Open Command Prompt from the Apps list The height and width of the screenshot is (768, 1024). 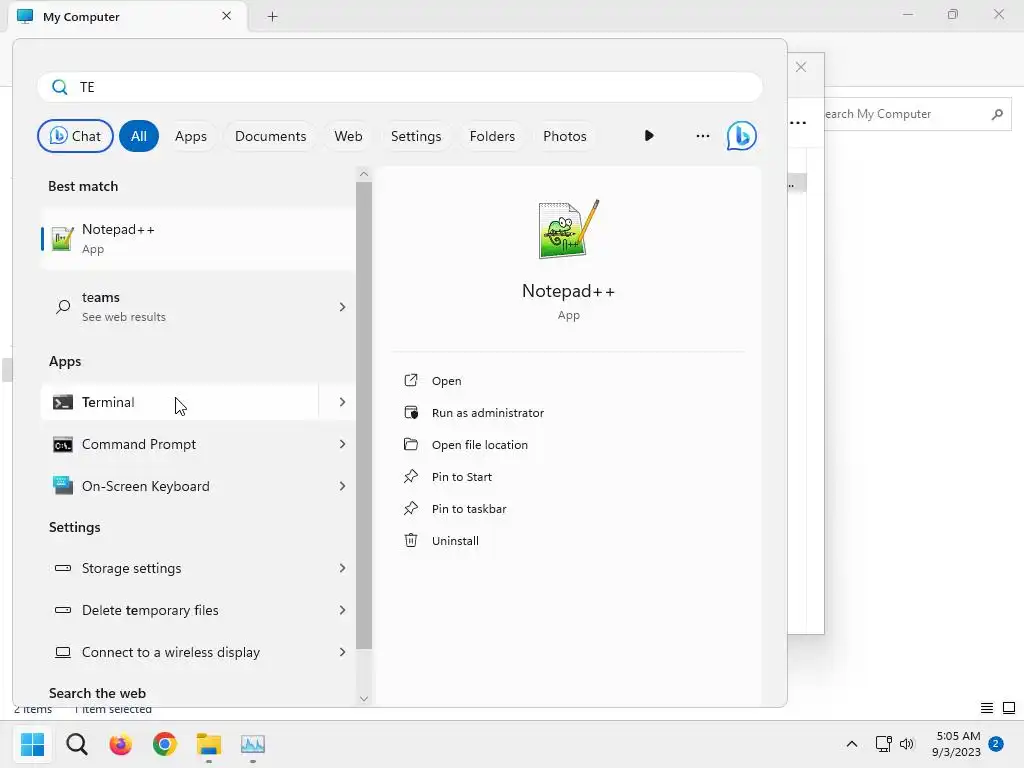[180, 444]
